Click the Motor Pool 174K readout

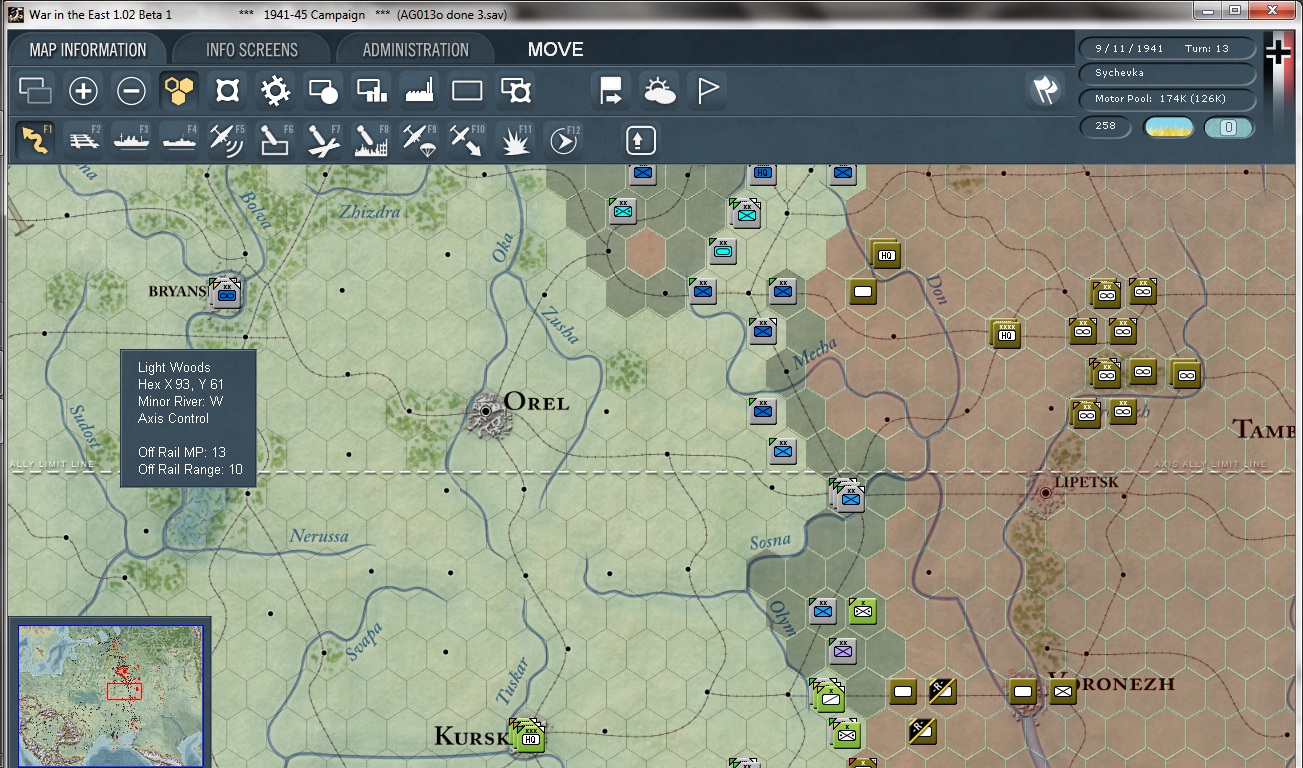tap(1167, 99)
